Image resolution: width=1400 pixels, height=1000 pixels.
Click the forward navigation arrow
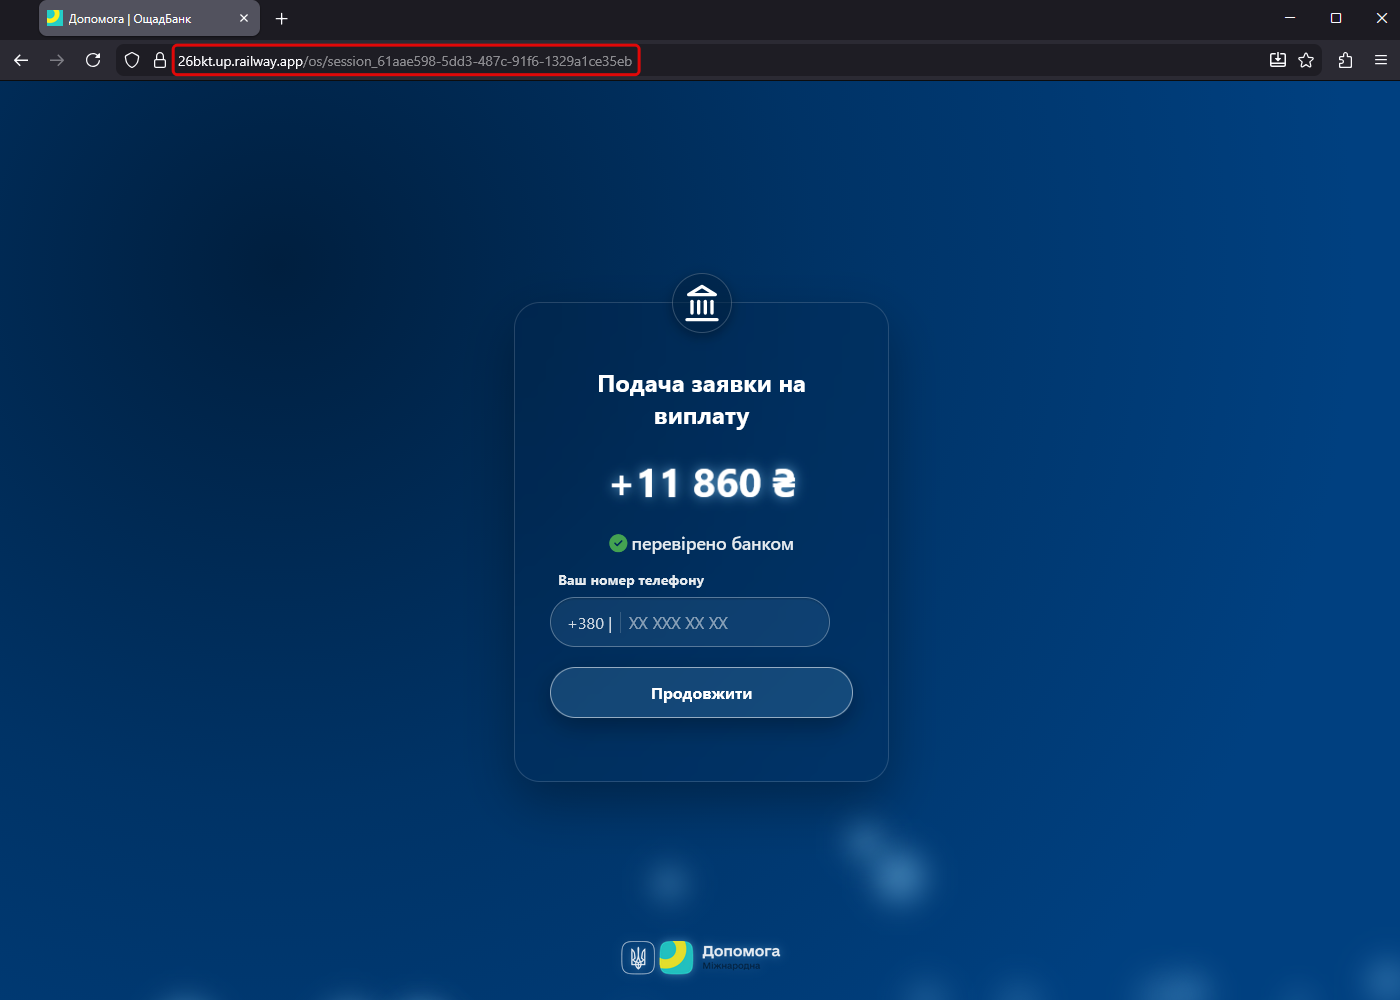tap(57, 61)
